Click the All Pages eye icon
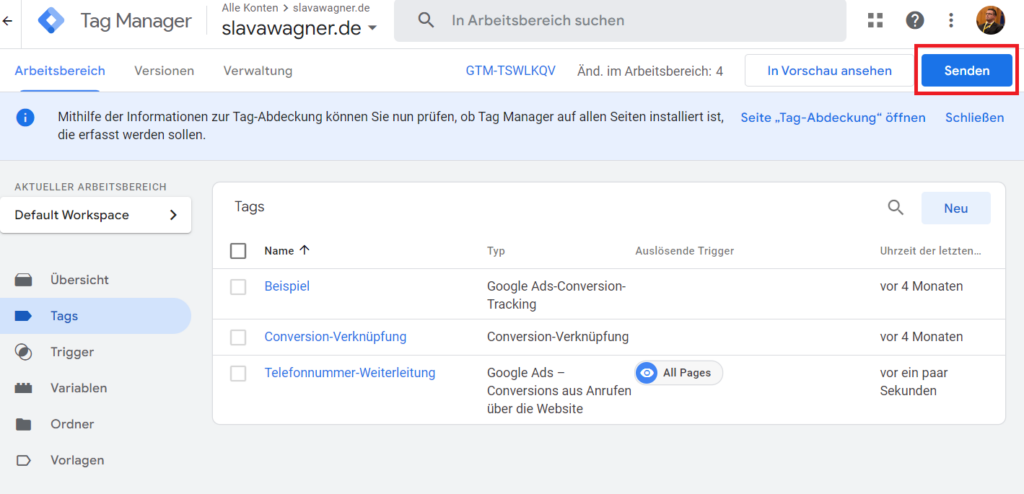 click(x=647, y=372)
